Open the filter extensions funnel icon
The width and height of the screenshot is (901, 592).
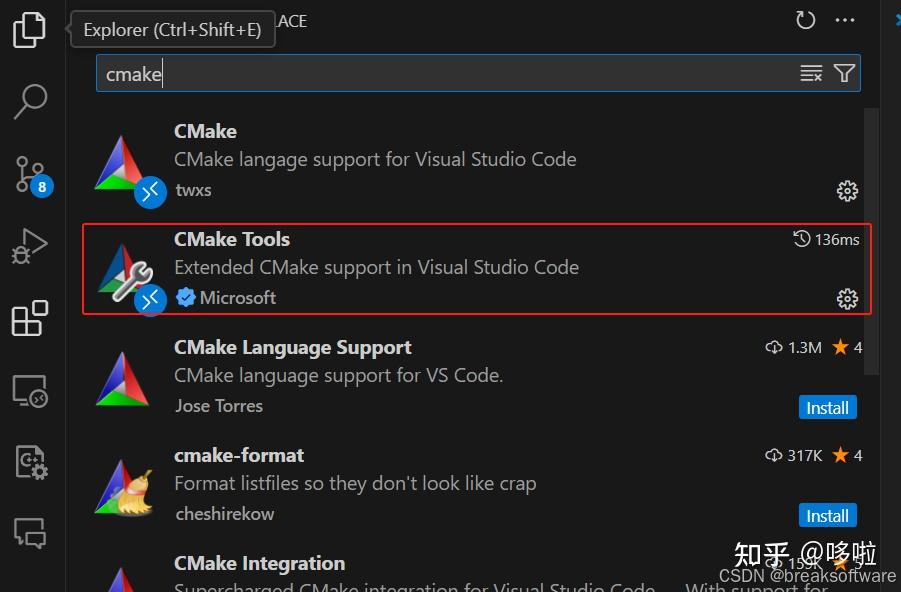coord(844,72)
